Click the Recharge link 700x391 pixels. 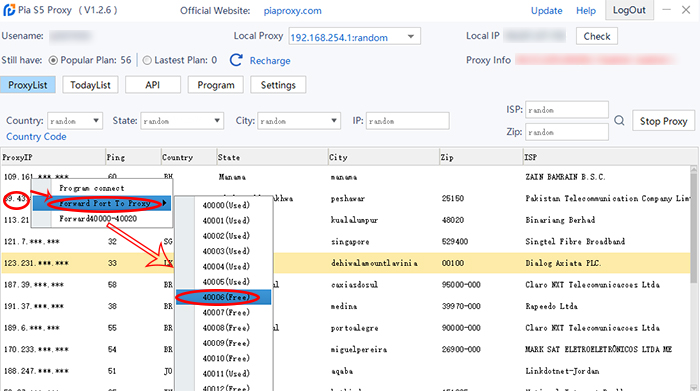click(270, 61)
